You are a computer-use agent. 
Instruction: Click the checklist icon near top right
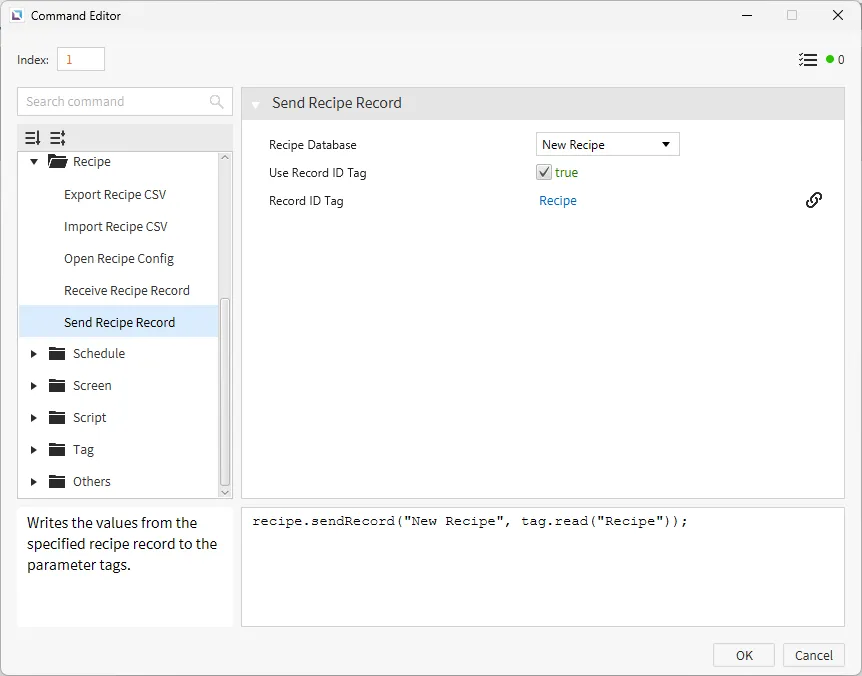808,60
